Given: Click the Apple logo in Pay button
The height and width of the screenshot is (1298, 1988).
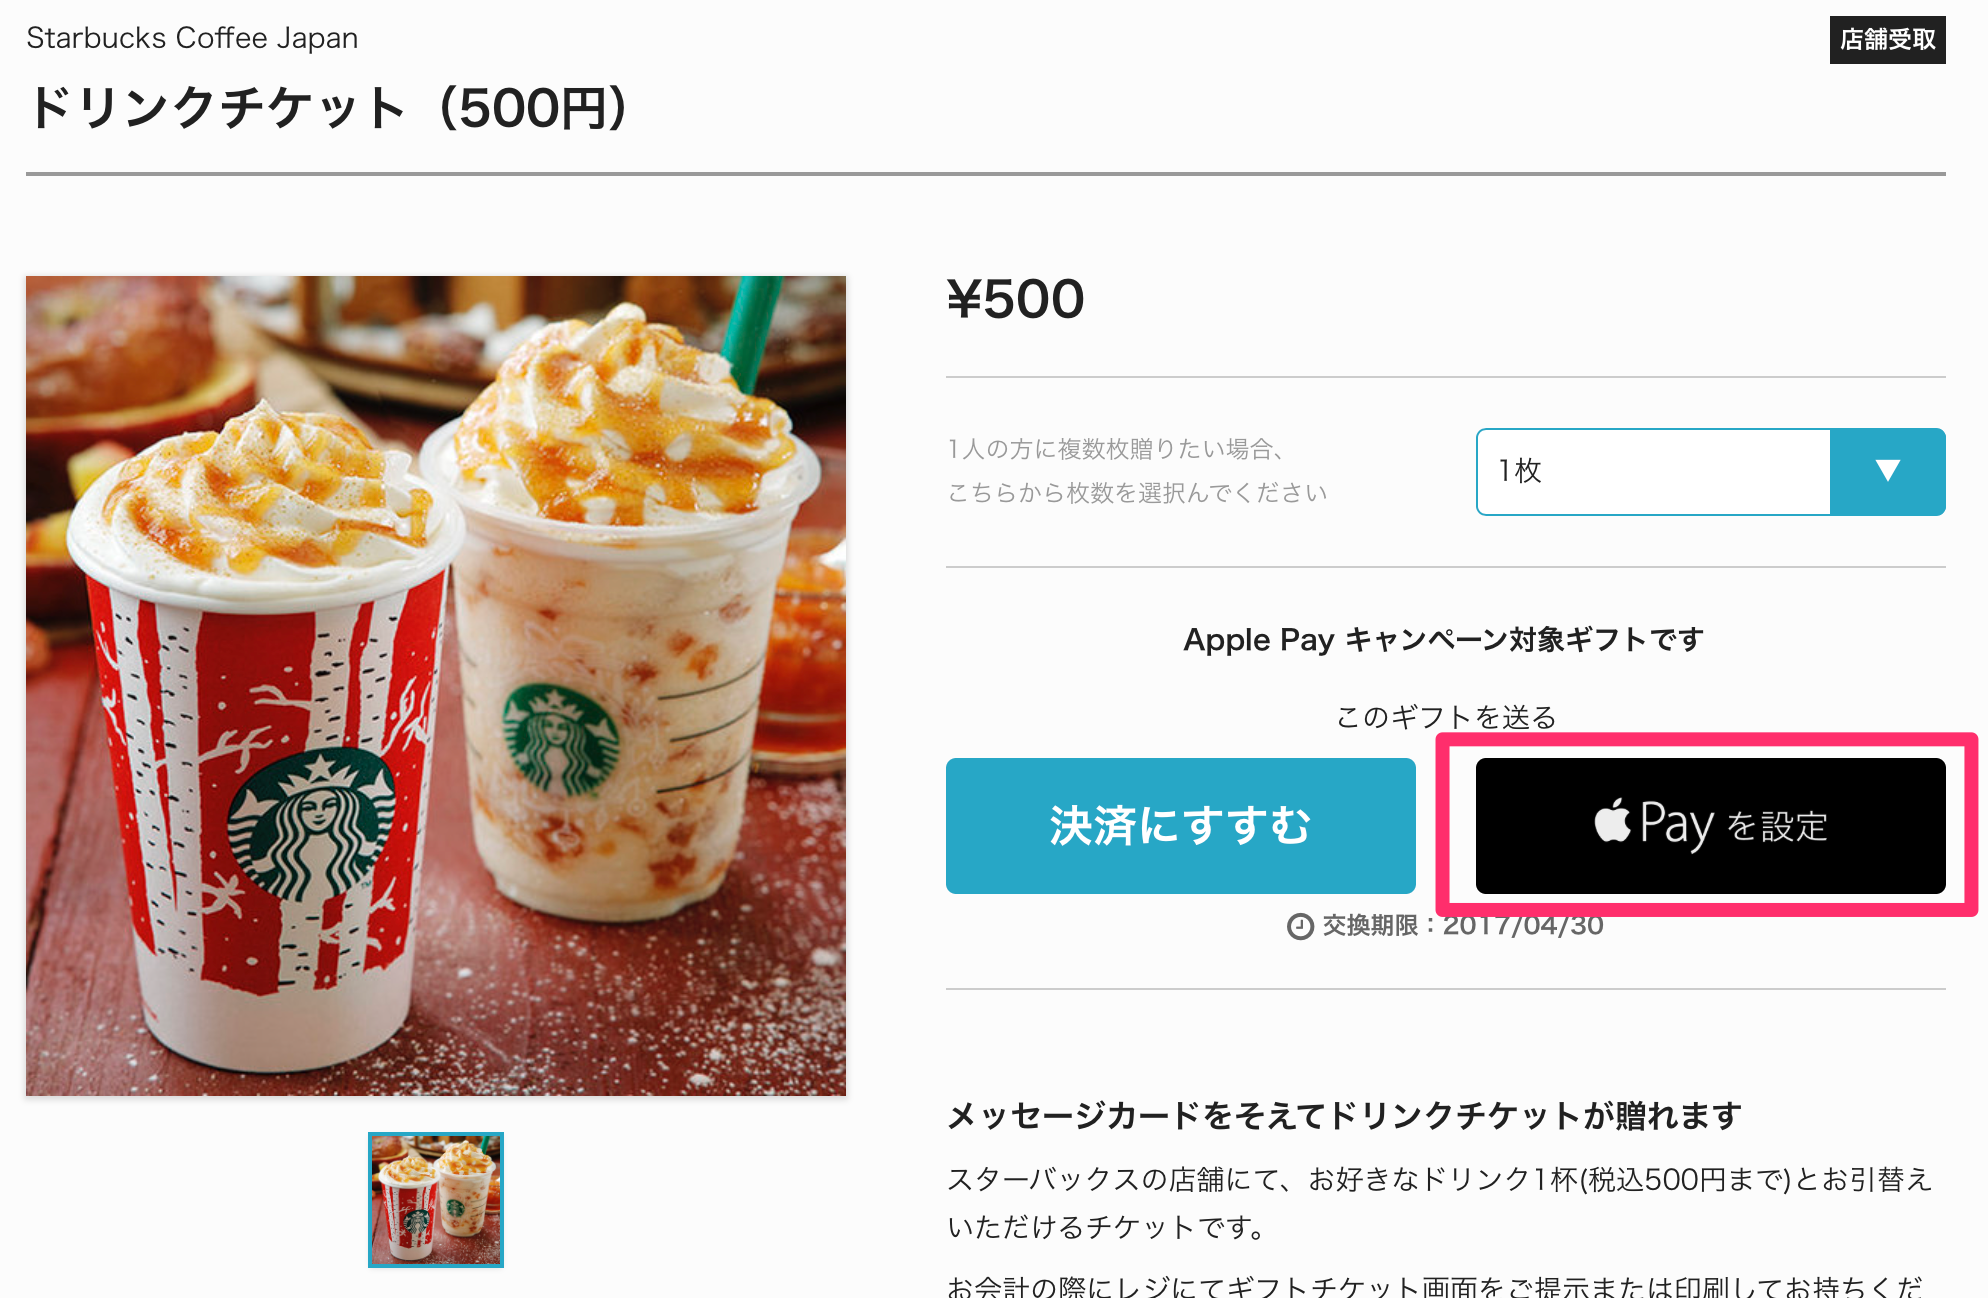Looking at the screenshot, I should pyautogui.click(x=1612, y=821).
